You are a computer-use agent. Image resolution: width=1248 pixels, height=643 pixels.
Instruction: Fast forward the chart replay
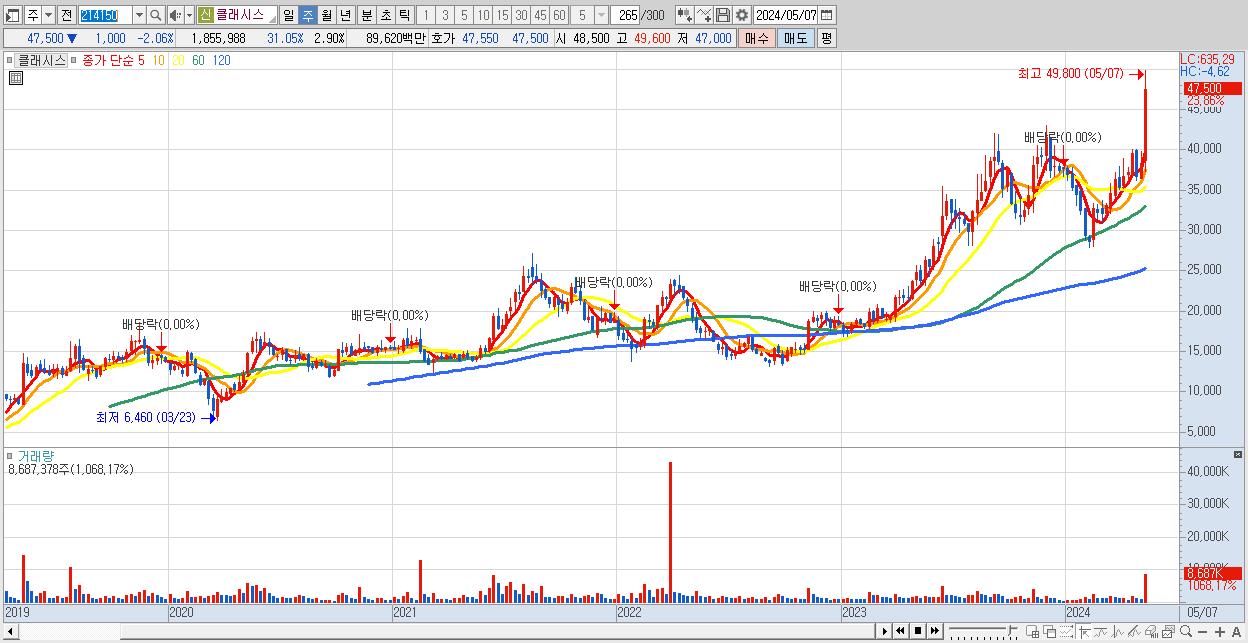point(934,631)
